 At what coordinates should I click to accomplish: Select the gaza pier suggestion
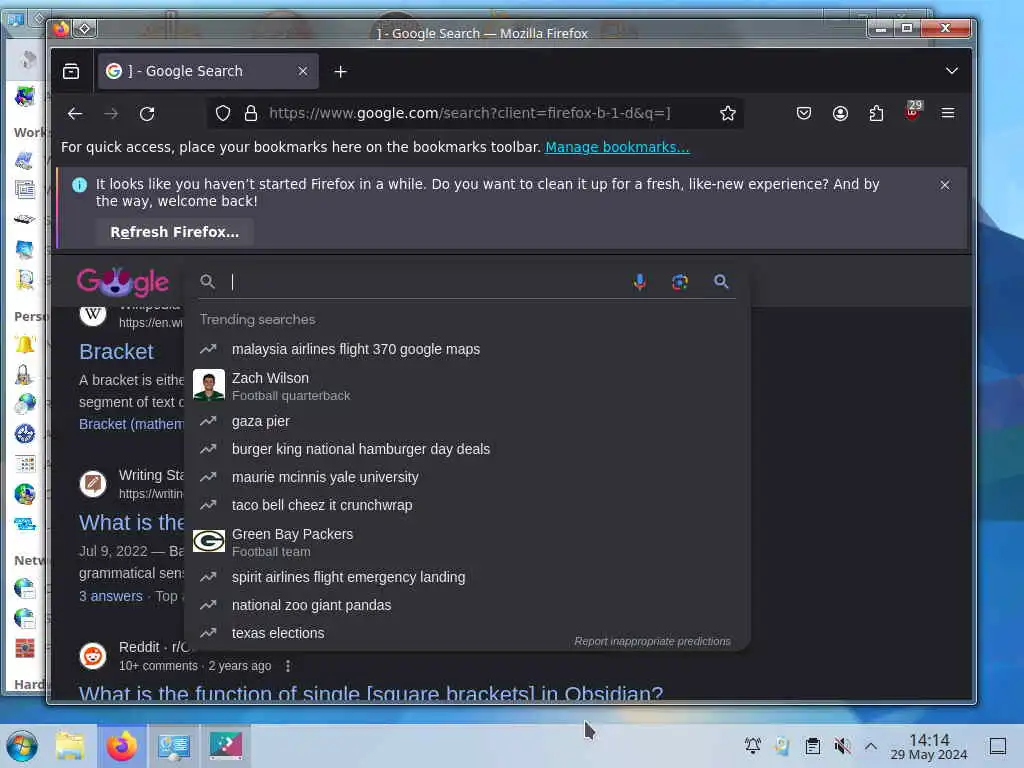coord(467,421)
